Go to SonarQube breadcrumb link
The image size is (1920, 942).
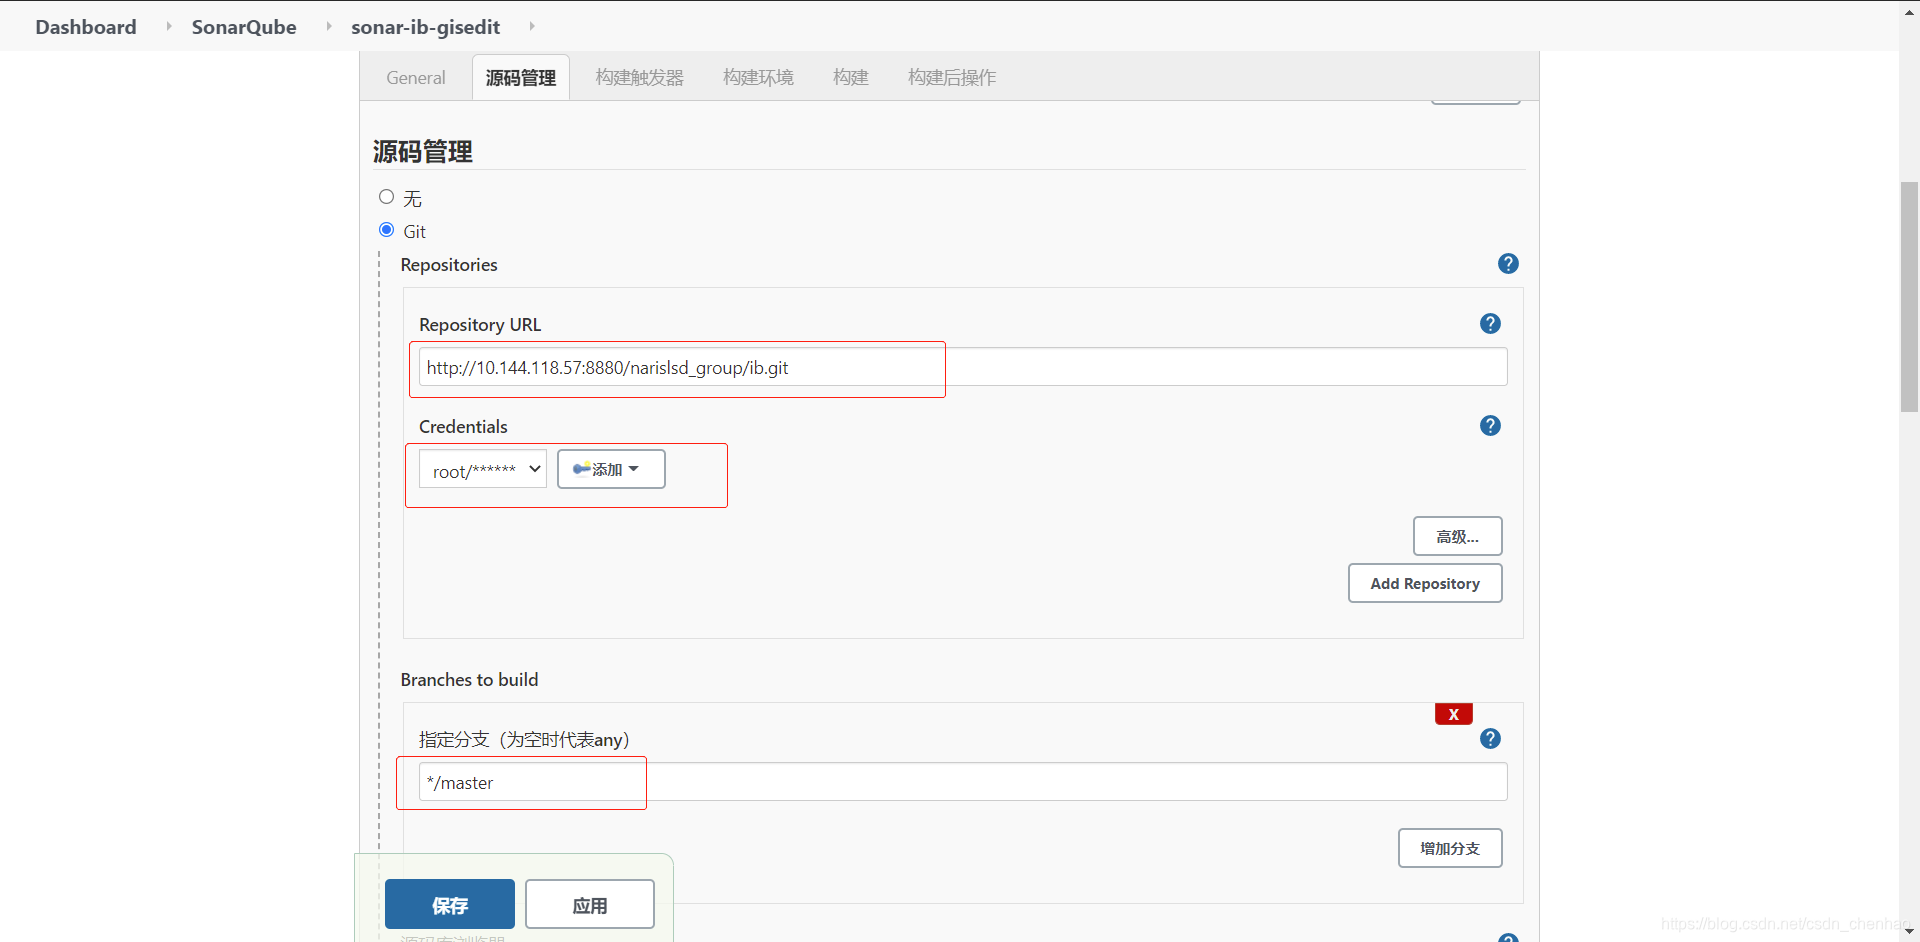coord(244,27)
